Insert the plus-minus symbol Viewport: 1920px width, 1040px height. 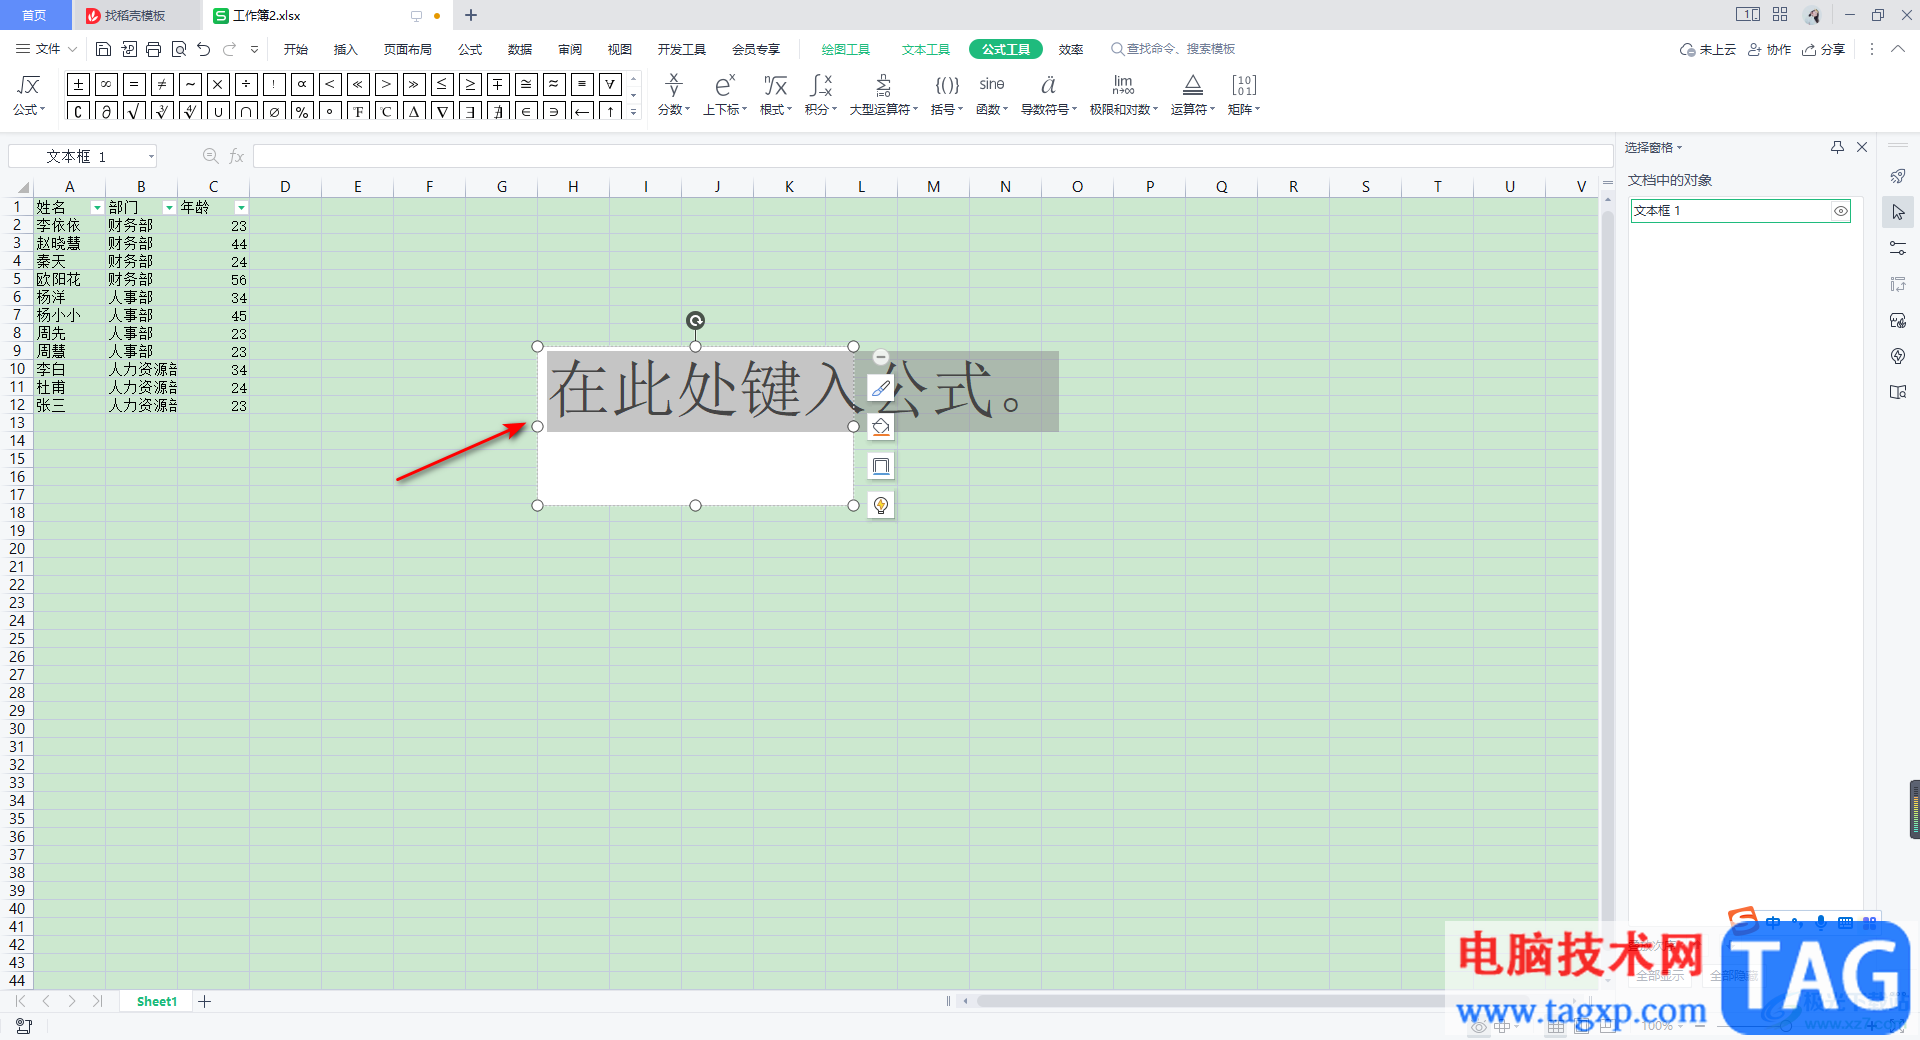[78, 84]
